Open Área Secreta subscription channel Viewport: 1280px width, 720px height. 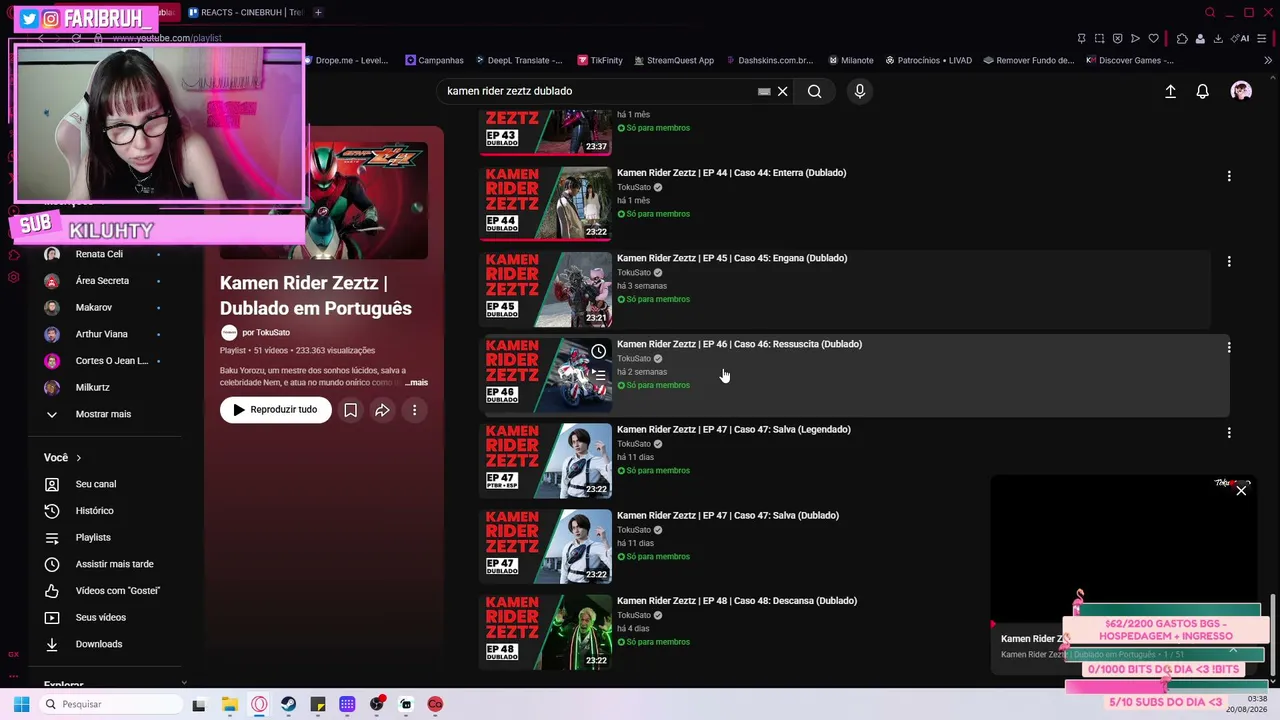pyautogui.click(x=103, y=281)
